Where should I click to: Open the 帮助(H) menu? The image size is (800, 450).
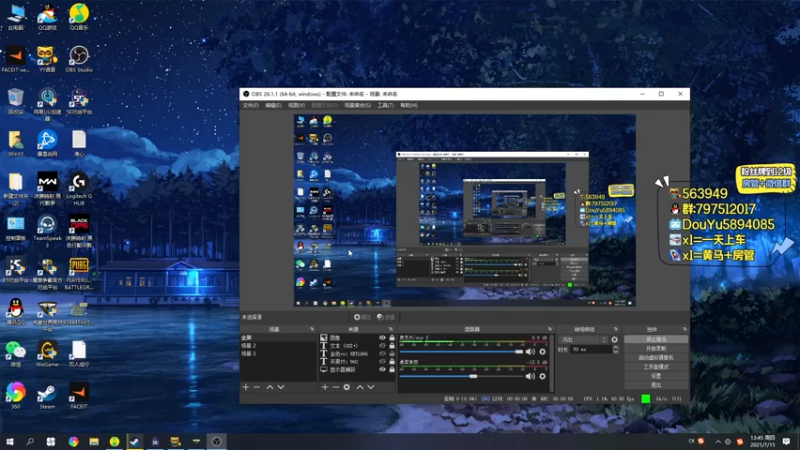pos(409,105)
